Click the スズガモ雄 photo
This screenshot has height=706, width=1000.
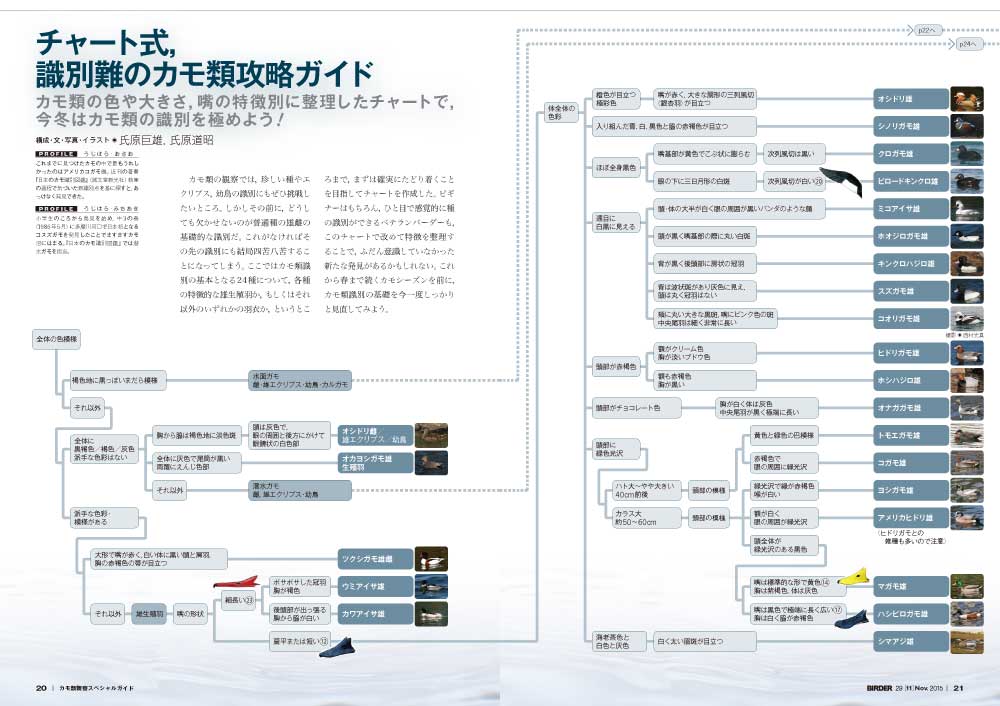click(x=967, y=291)
